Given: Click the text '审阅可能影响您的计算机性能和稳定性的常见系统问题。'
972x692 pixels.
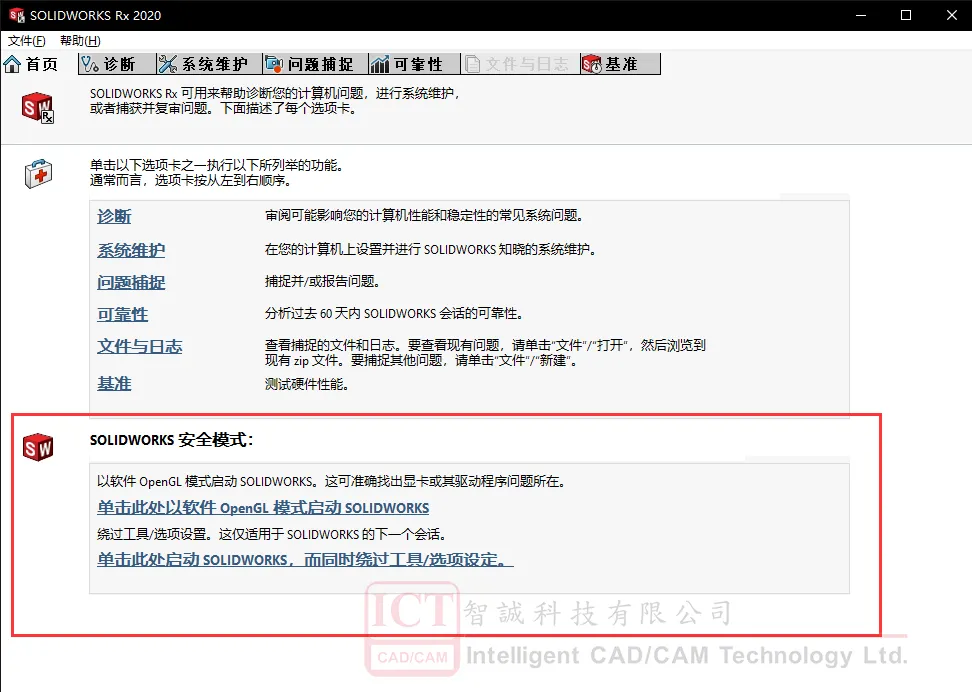Looking at the screenshot, I should coord(424,216).
